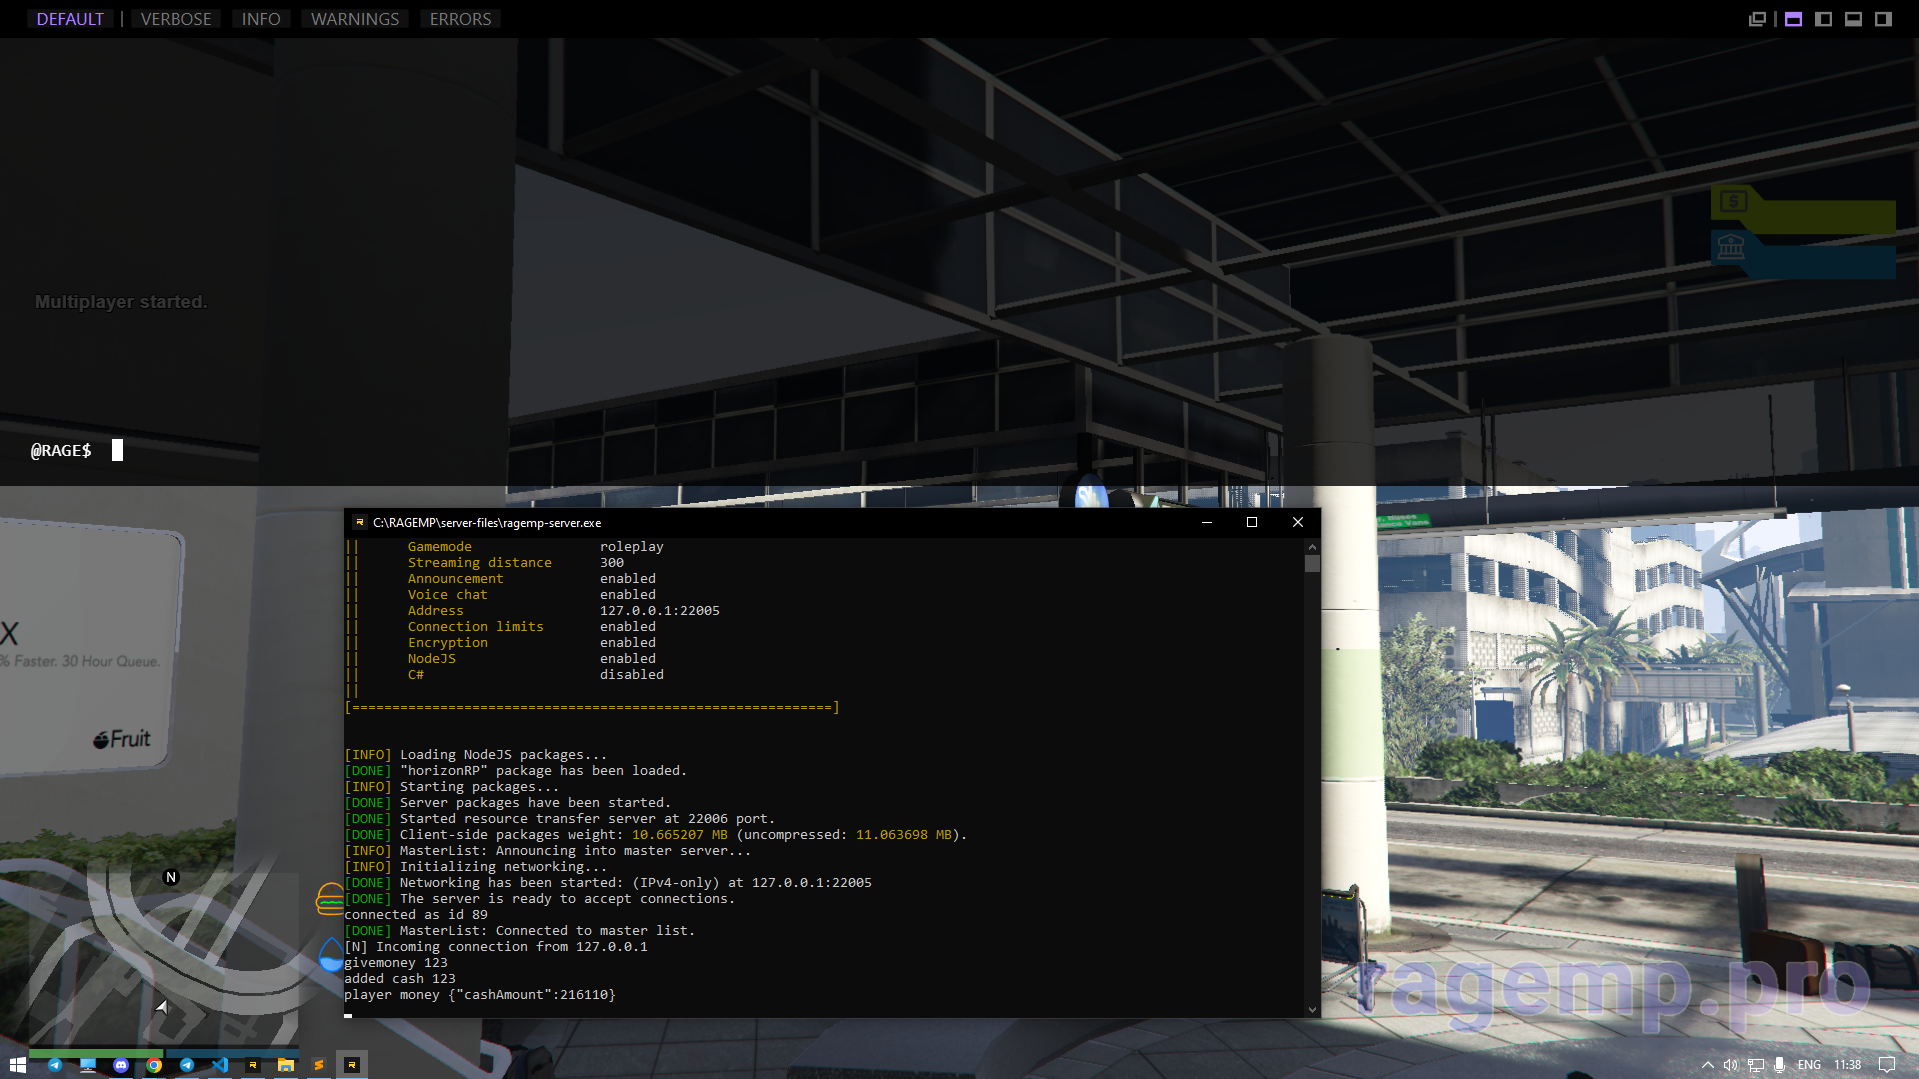
Task: Click the burger hunger indicator icon
Action: click(329, 899)
